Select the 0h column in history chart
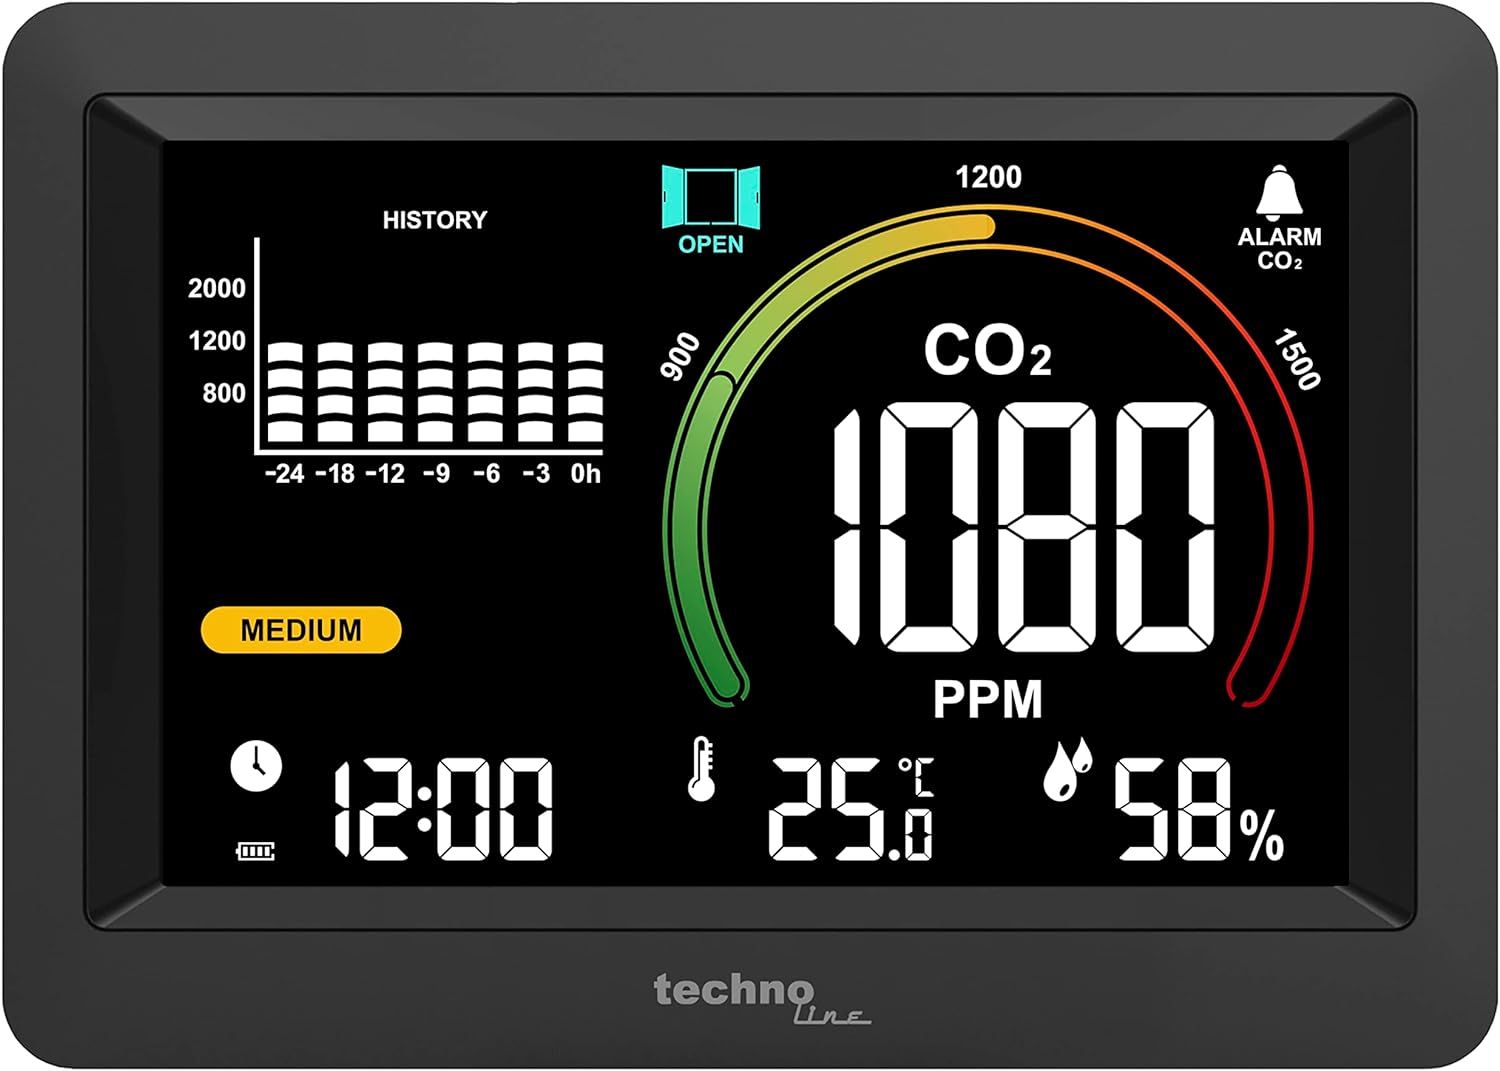 coord(585,392)
